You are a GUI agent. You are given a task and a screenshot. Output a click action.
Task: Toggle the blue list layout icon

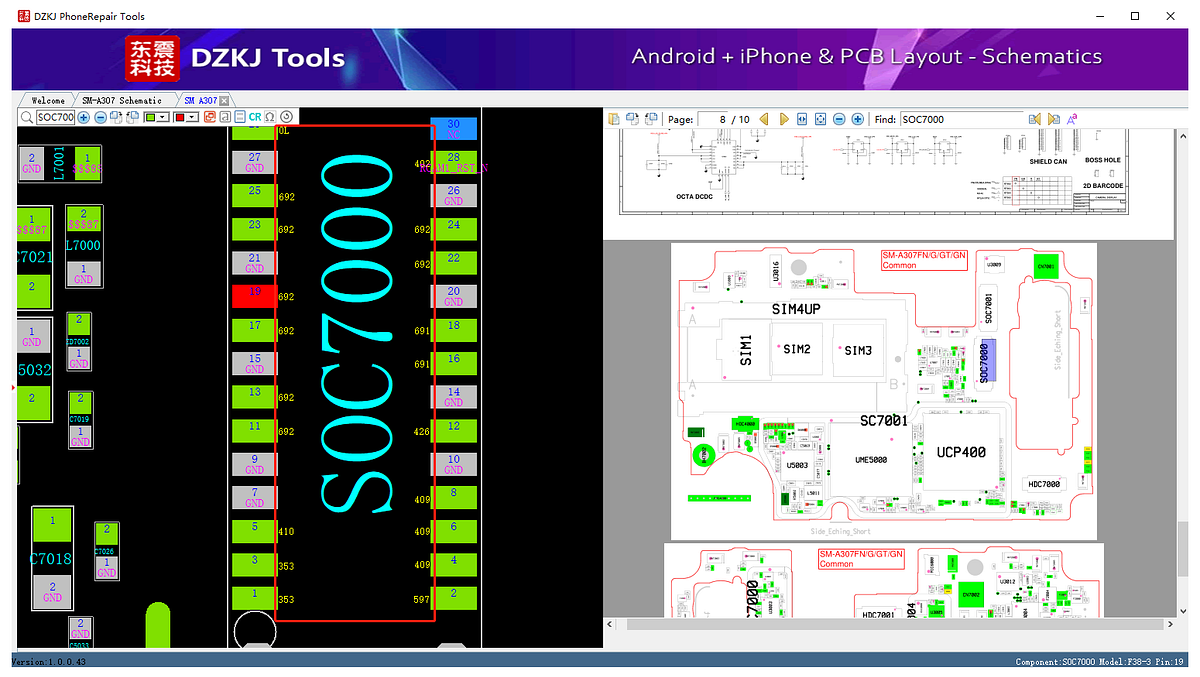(x=240, y=116)
